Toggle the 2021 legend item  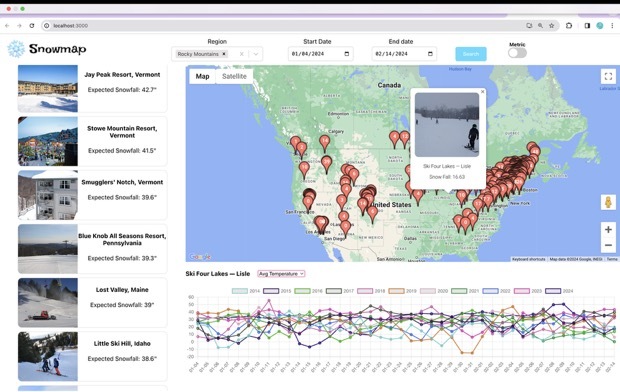coord(465,291)
